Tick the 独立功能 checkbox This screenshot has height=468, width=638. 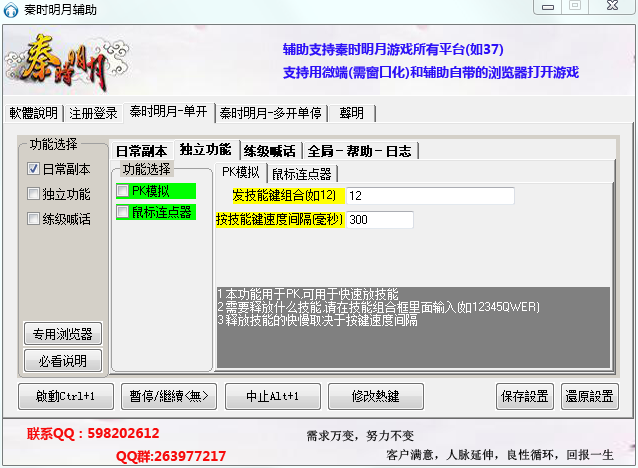[x=33, y=194]
